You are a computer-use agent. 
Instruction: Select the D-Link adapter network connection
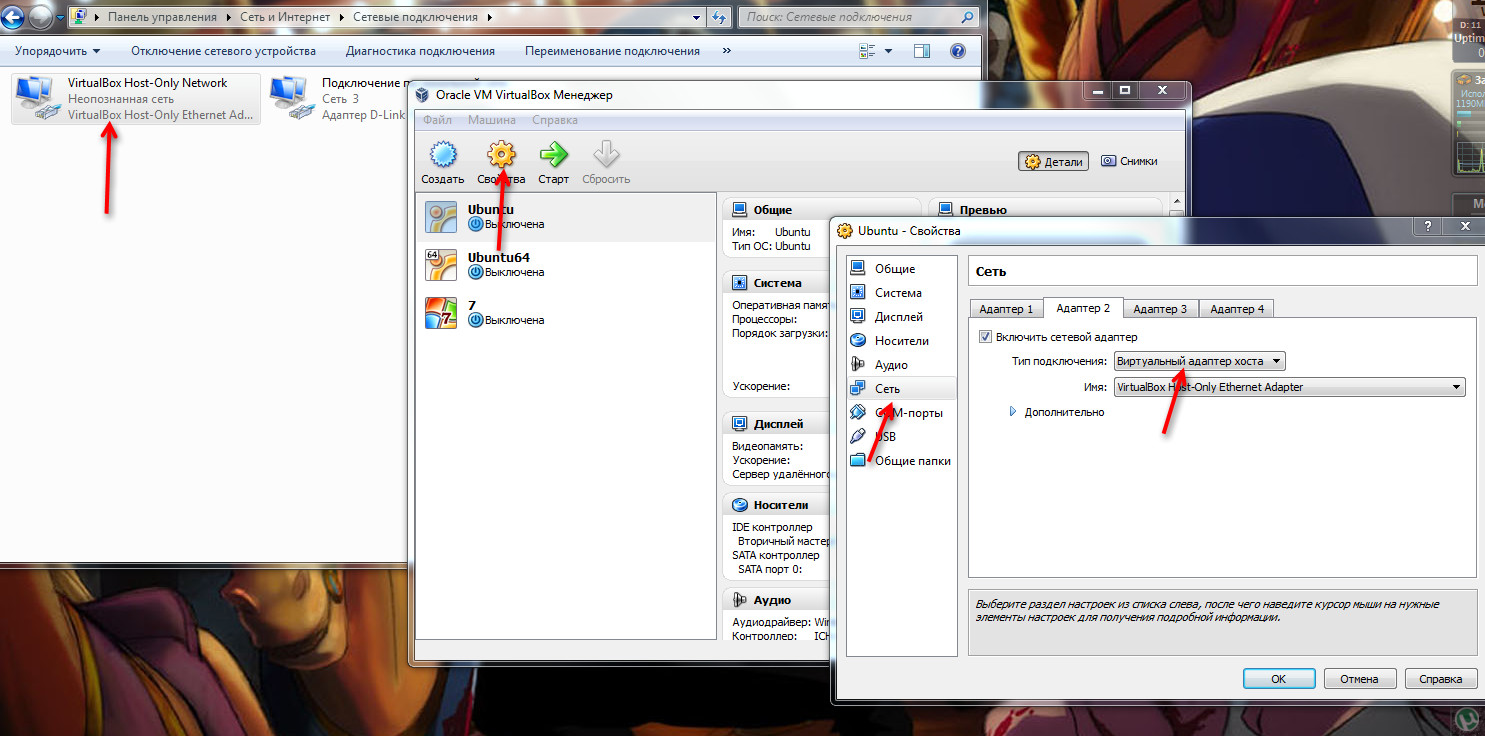(338, 99)
